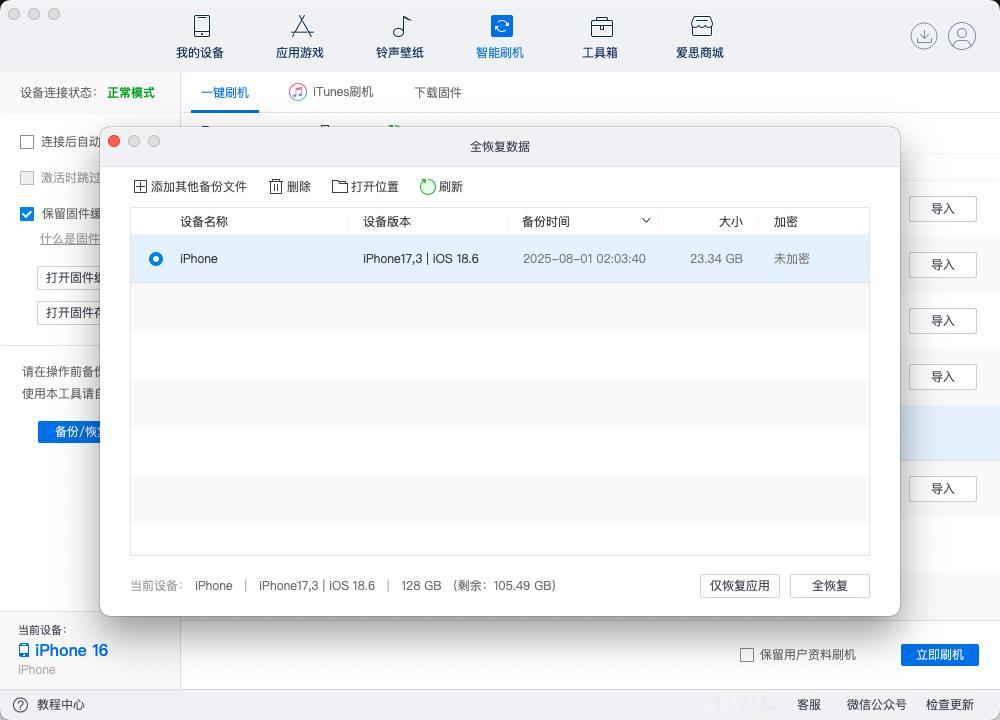The width and height of the screenshot is (1000, 720).
Task: Click the 23.34 GB size cell
Action: click(x=716, y=259)
